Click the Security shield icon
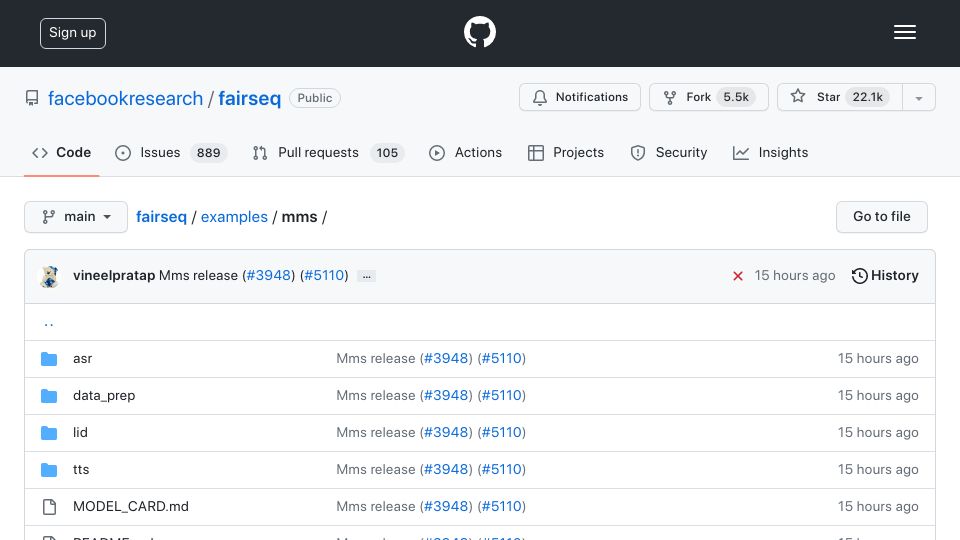The width and height of the screenshot is (960, 540). pos(638,153)
